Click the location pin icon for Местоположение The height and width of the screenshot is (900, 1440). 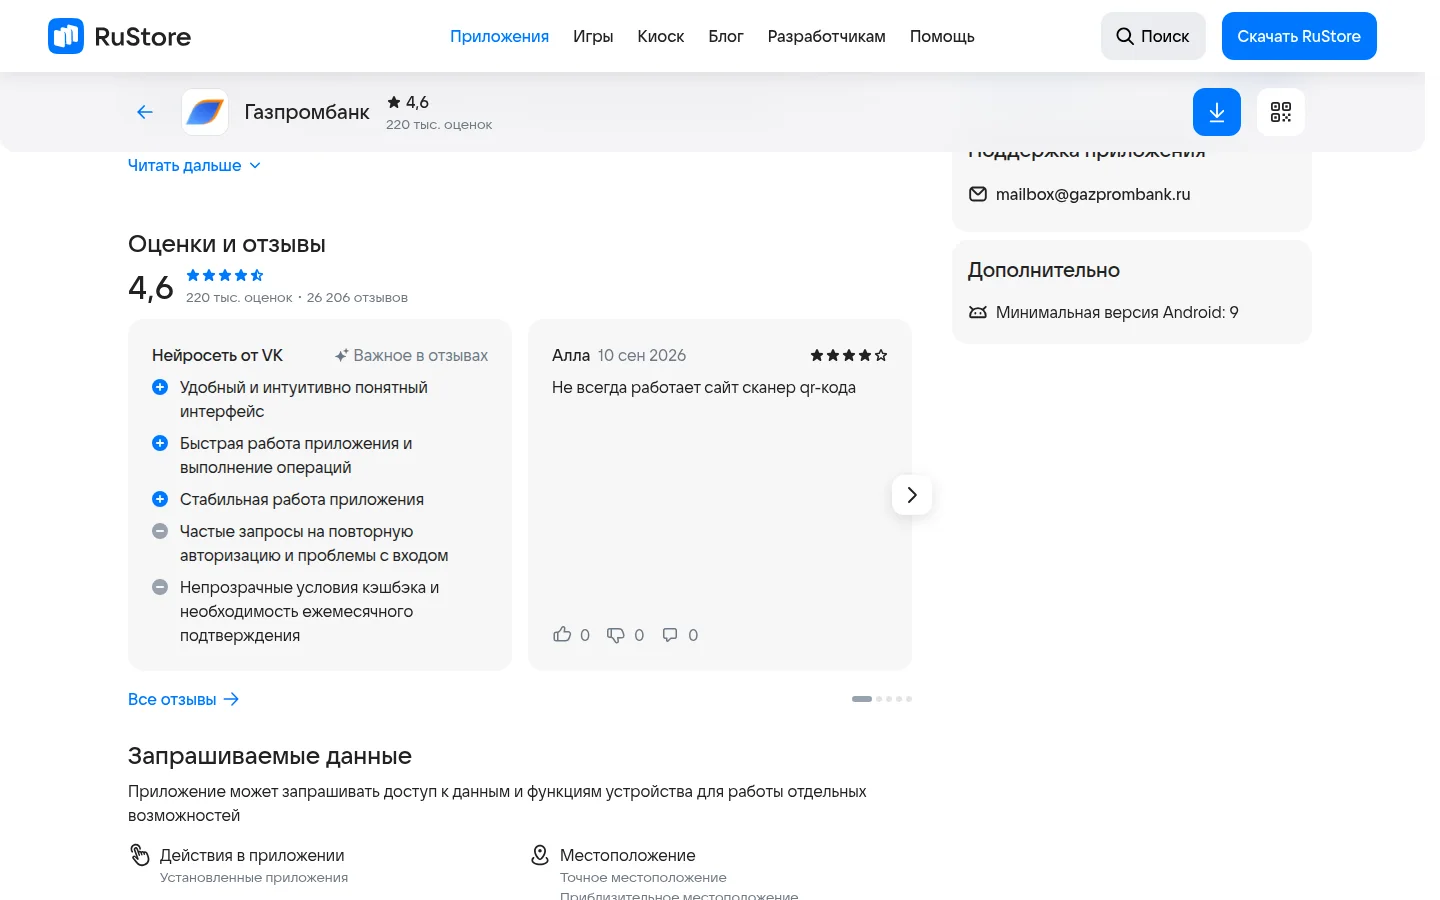540,855
